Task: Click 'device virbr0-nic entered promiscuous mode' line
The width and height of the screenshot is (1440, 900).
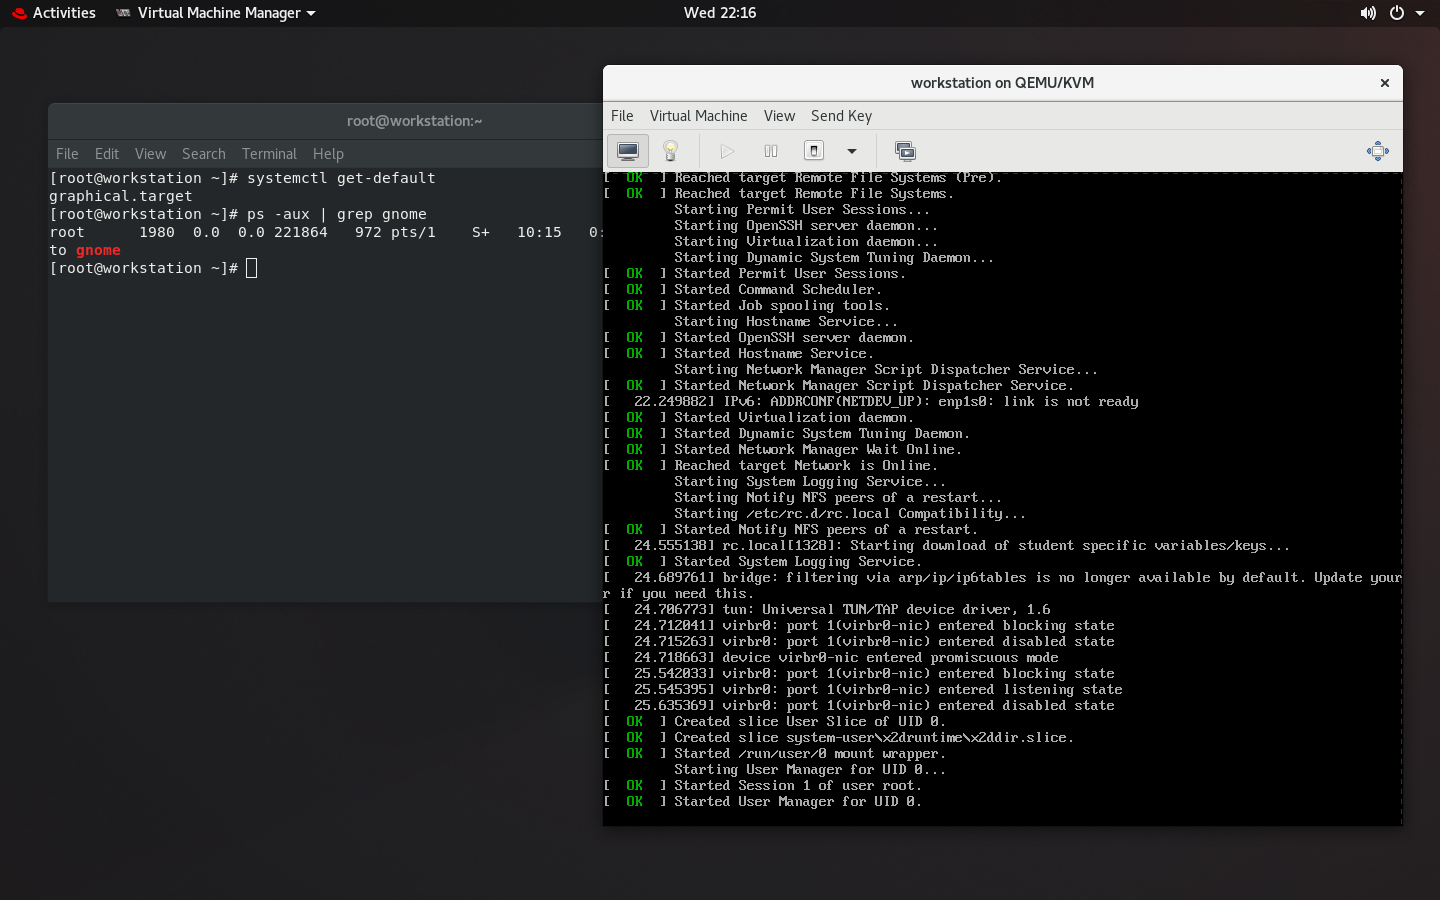Action: pos(890,657)
